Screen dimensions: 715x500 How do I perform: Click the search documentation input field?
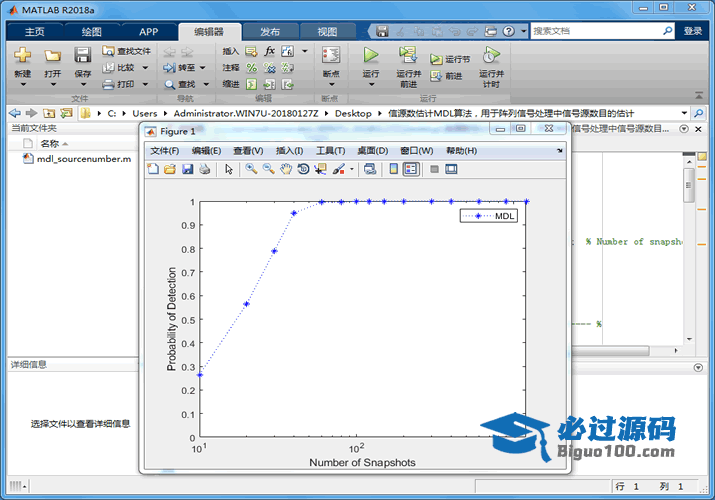coord(596,31)
